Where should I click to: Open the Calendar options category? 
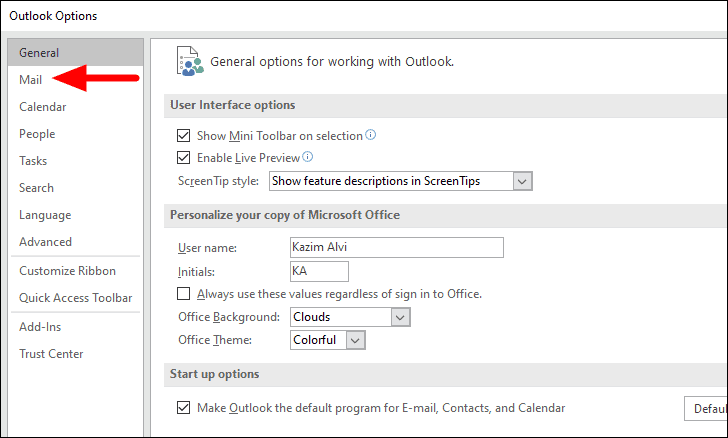tap(43, 107)
